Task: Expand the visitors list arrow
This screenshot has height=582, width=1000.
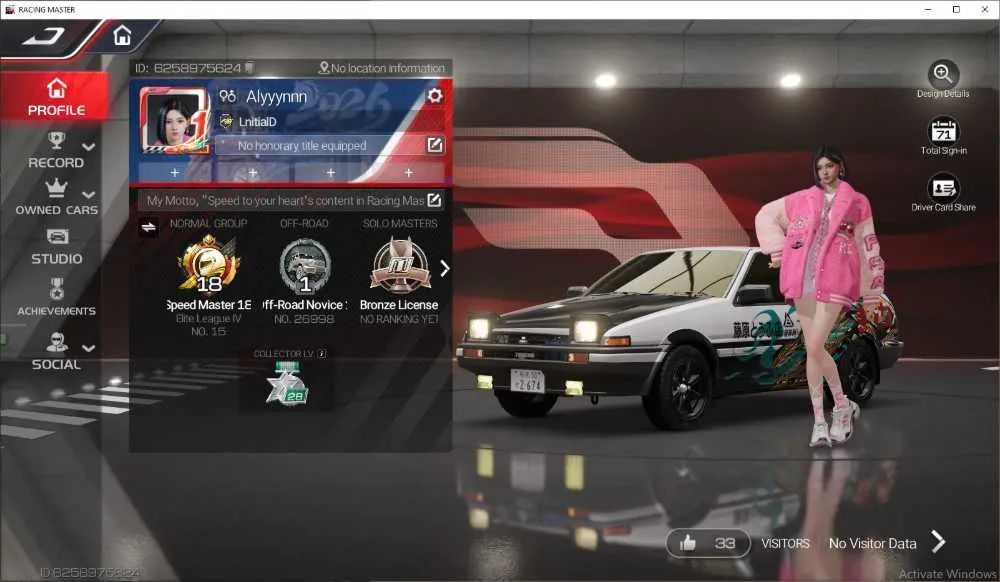Action: pos(938,542)
